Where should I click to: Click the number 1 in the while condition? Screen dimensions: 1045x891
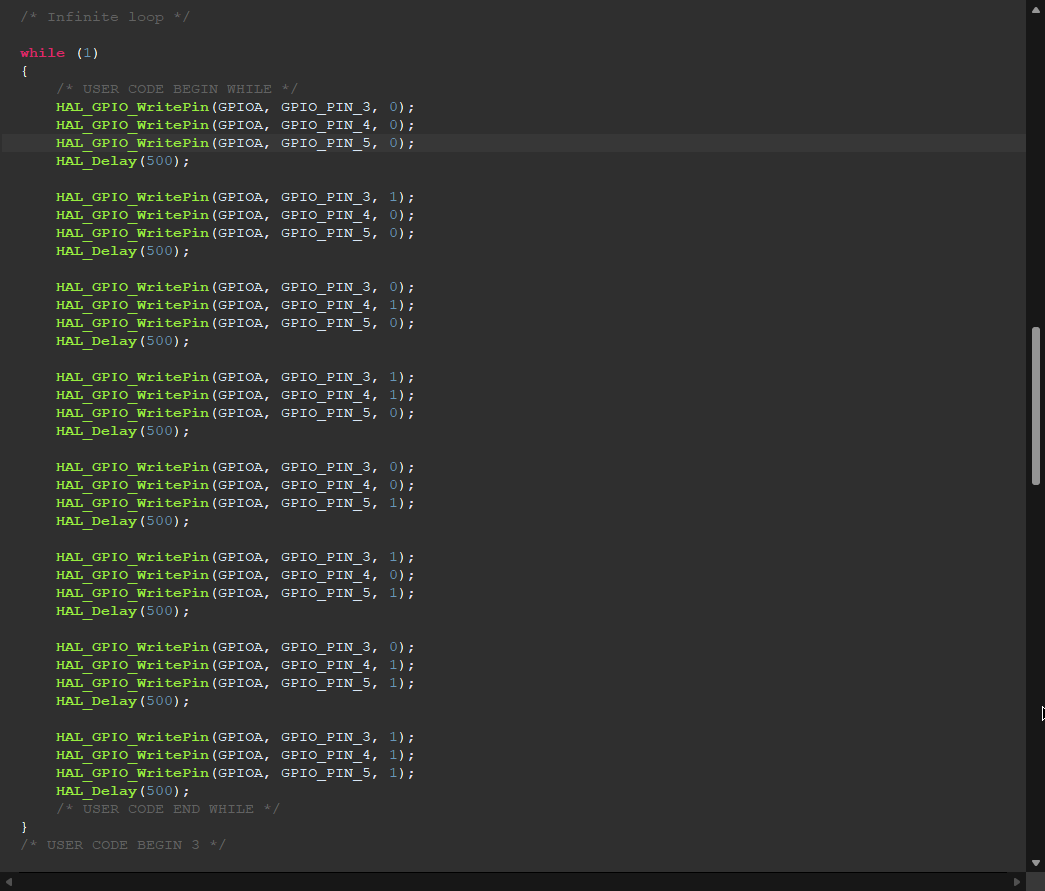[87, 53]
